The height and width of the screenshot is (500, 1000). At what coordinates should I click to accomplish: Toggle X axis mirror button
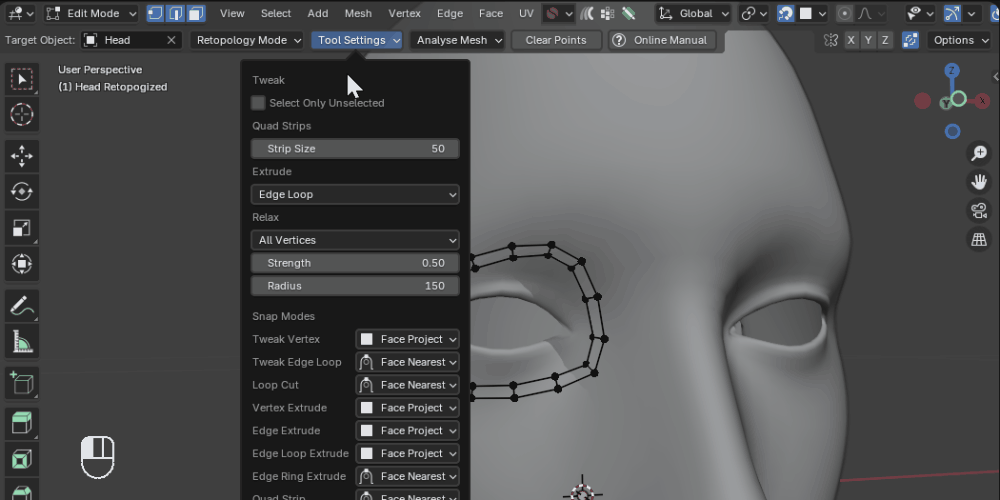coord(851,40)
